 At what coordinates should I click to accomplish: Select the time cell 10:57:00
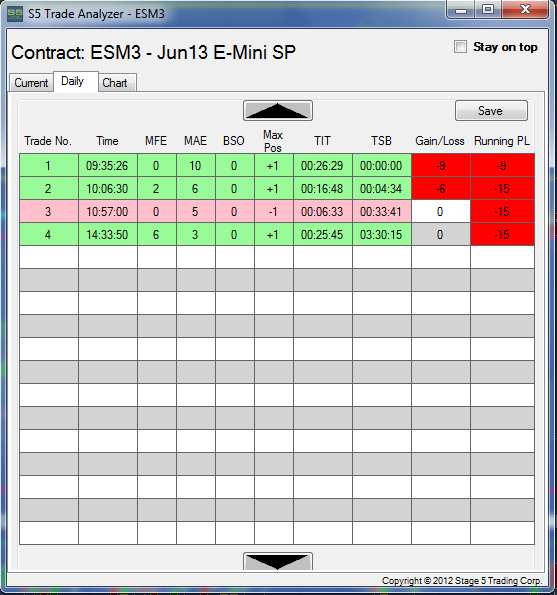[108, 211]
